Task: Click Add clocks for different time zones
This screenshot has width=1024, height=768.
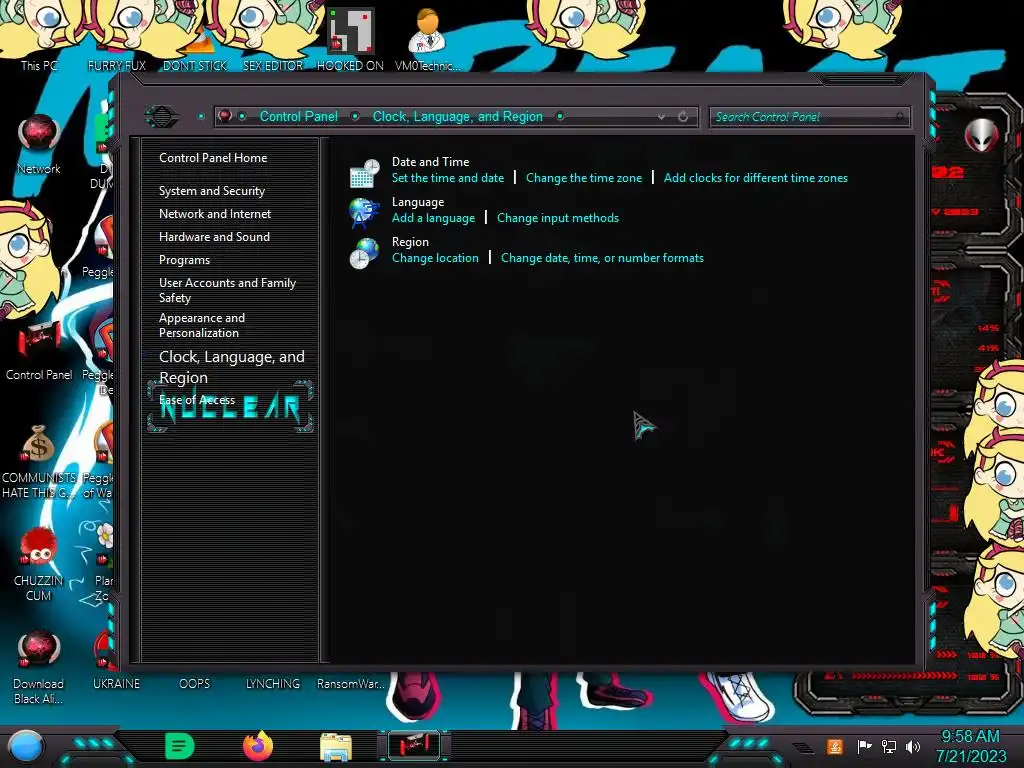Action: (756, 178)
